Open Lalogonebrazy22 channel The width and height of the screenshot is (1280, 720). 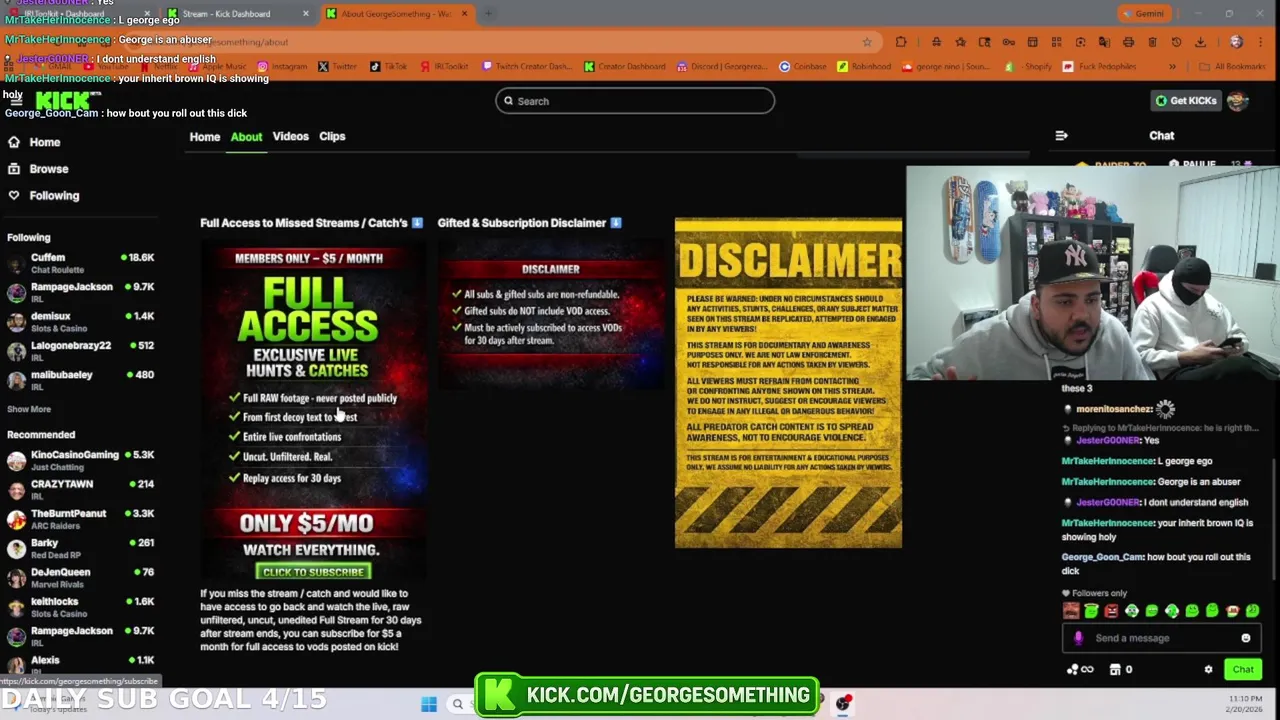81,351
